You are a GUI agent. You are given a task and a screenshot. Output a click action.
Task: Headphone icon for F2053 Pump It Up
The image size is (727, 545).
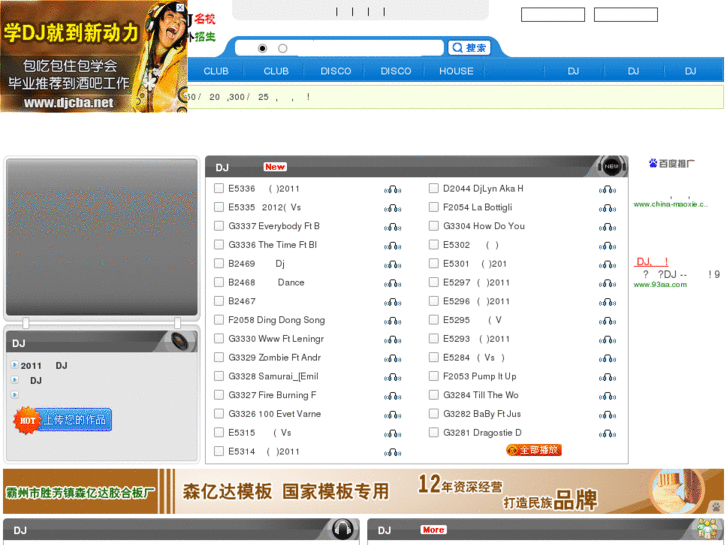point(607,378)
